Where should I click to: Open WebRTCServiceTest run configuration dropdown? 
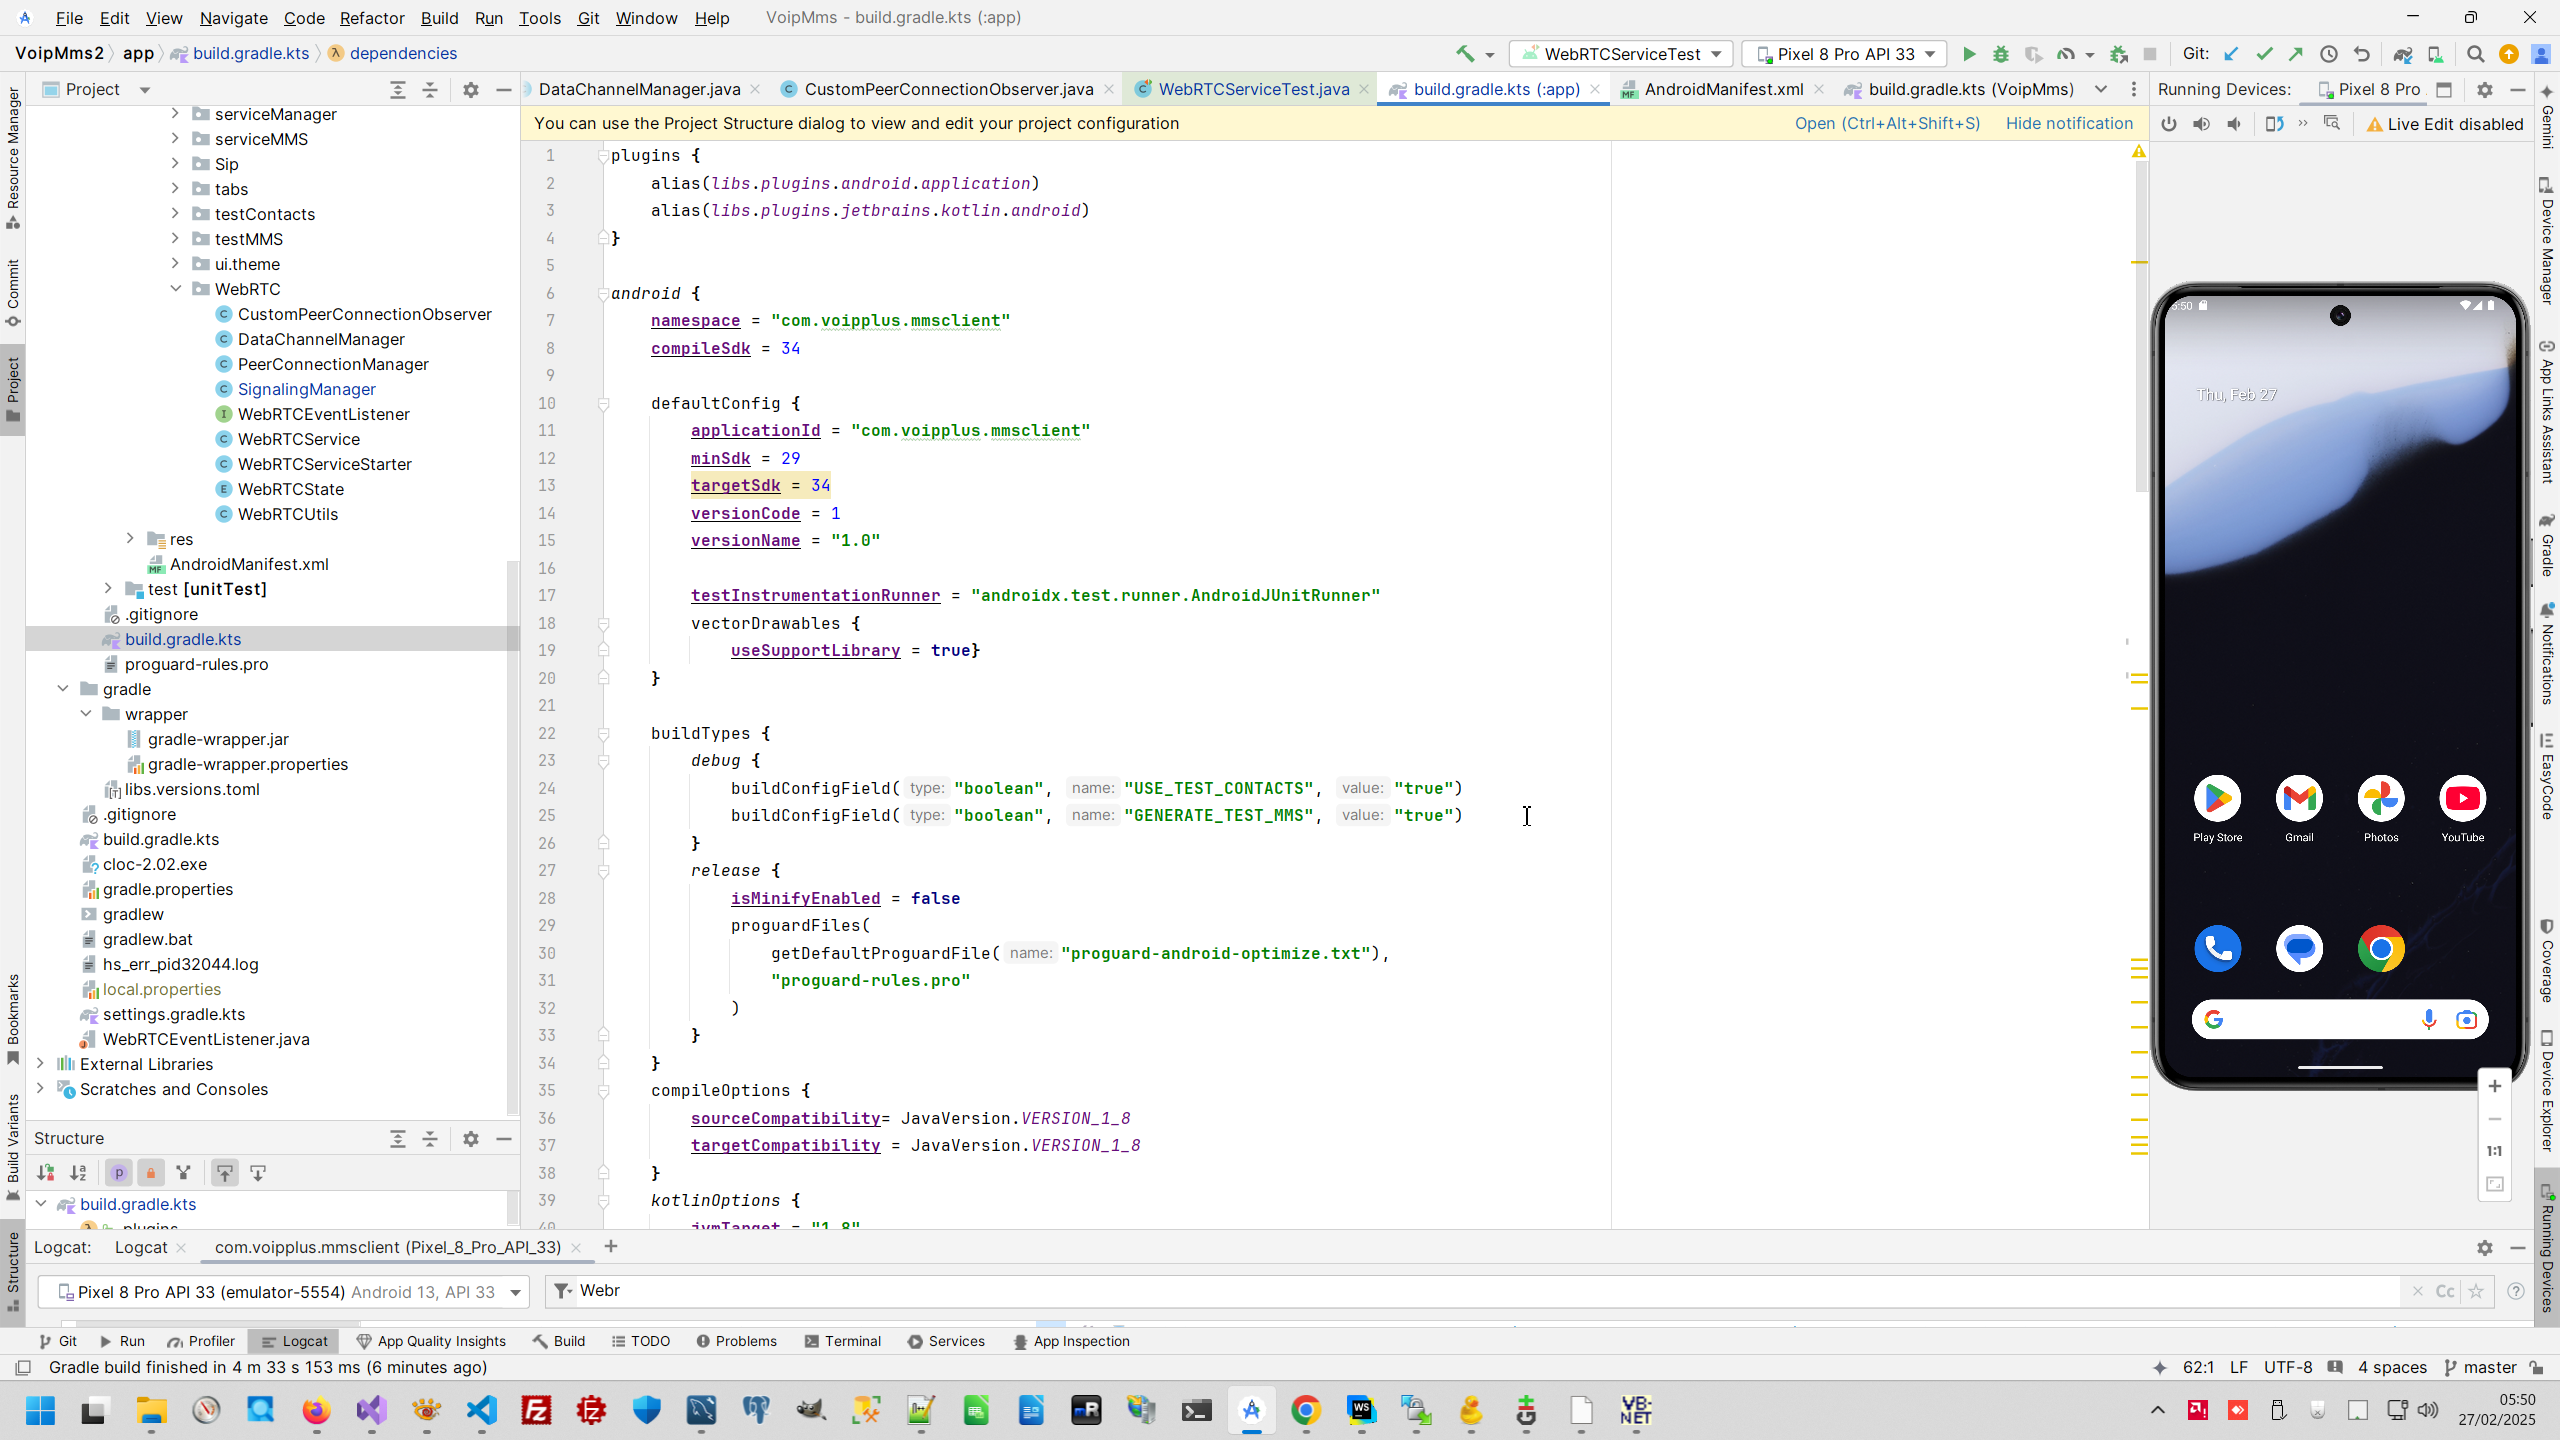pos(1622,54)
